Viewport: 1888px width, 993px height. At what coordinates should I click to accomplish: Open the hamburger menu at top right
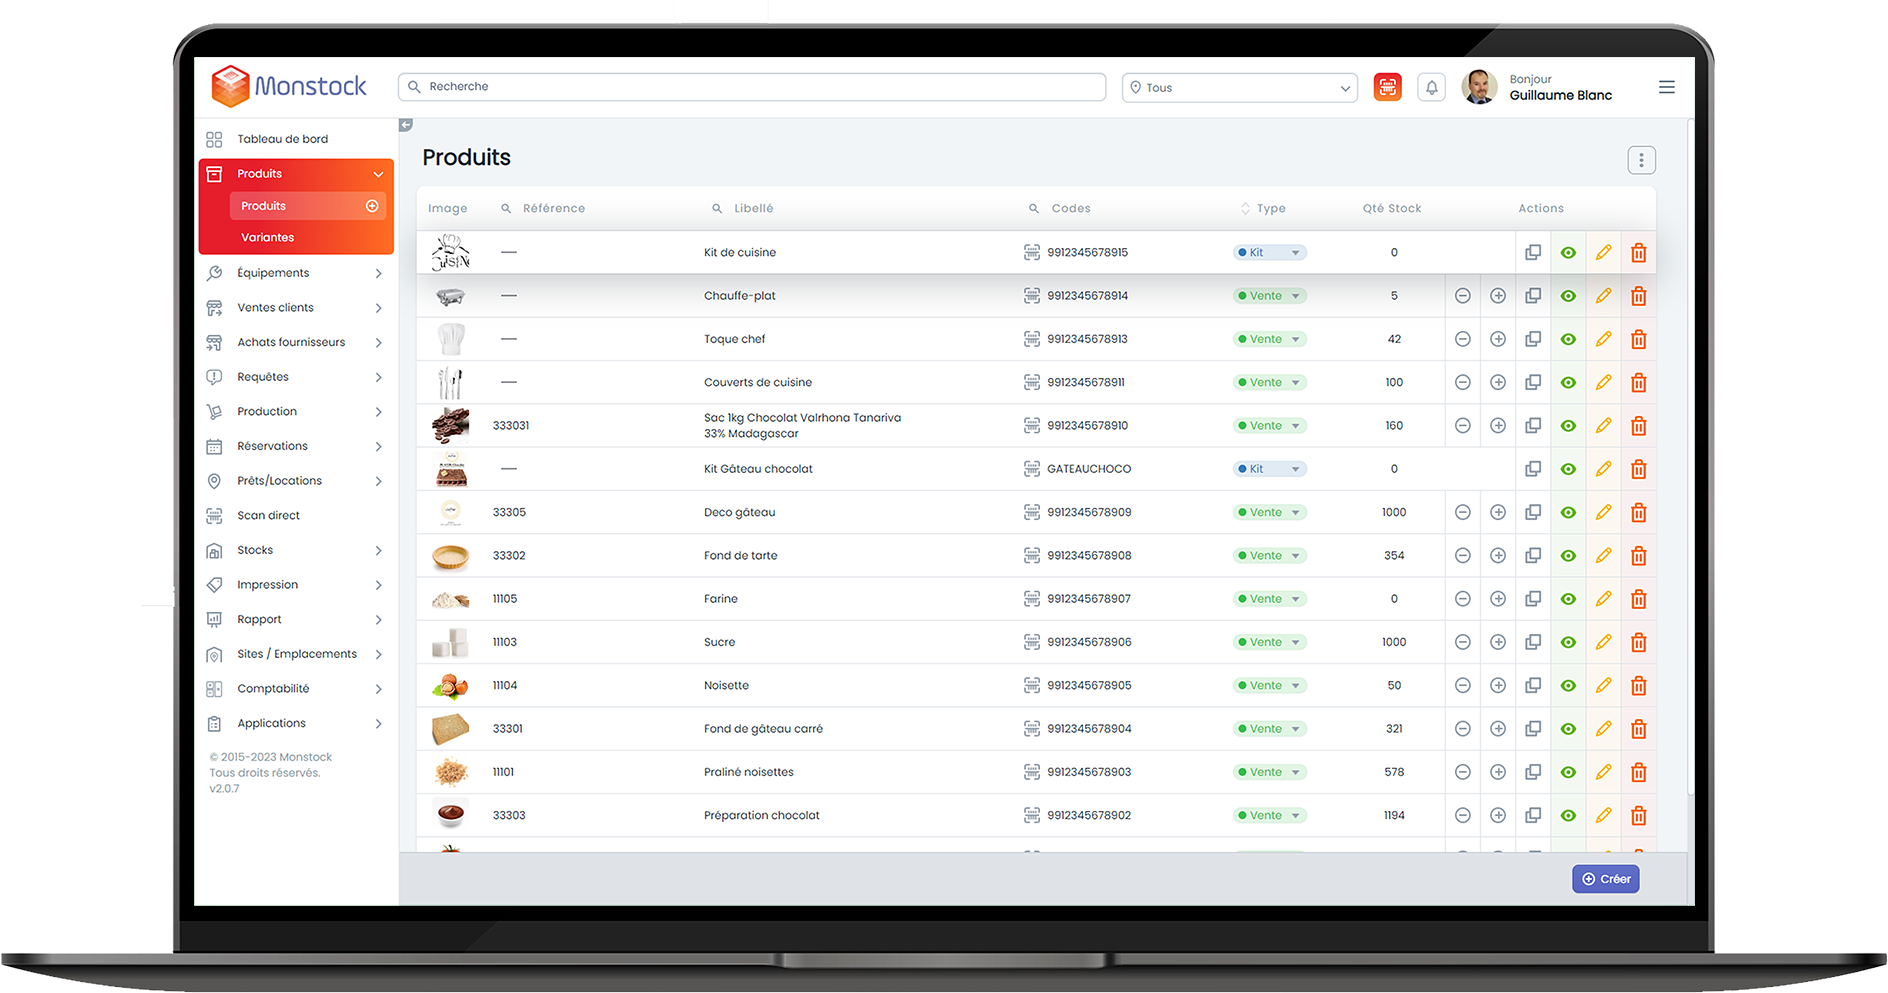[1666, 87]
